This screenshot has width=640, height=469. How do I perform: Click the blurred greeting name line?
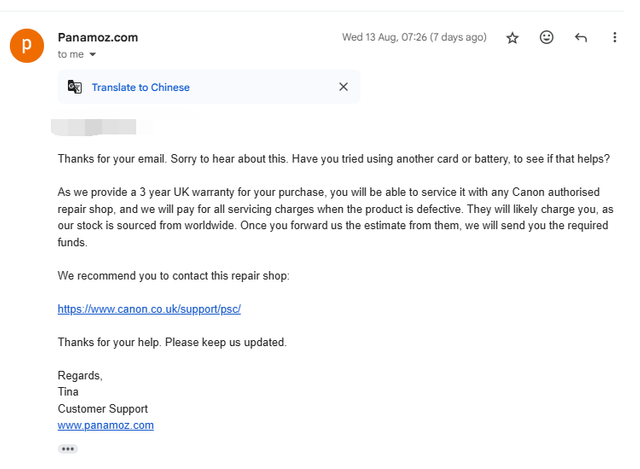94,127
